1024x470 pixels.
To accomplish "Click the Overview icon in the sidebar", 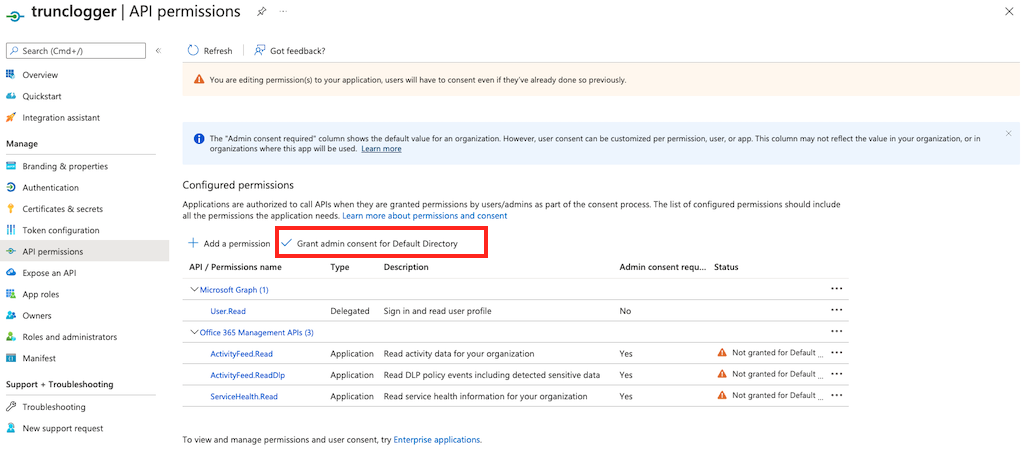I will coord(10,74).
